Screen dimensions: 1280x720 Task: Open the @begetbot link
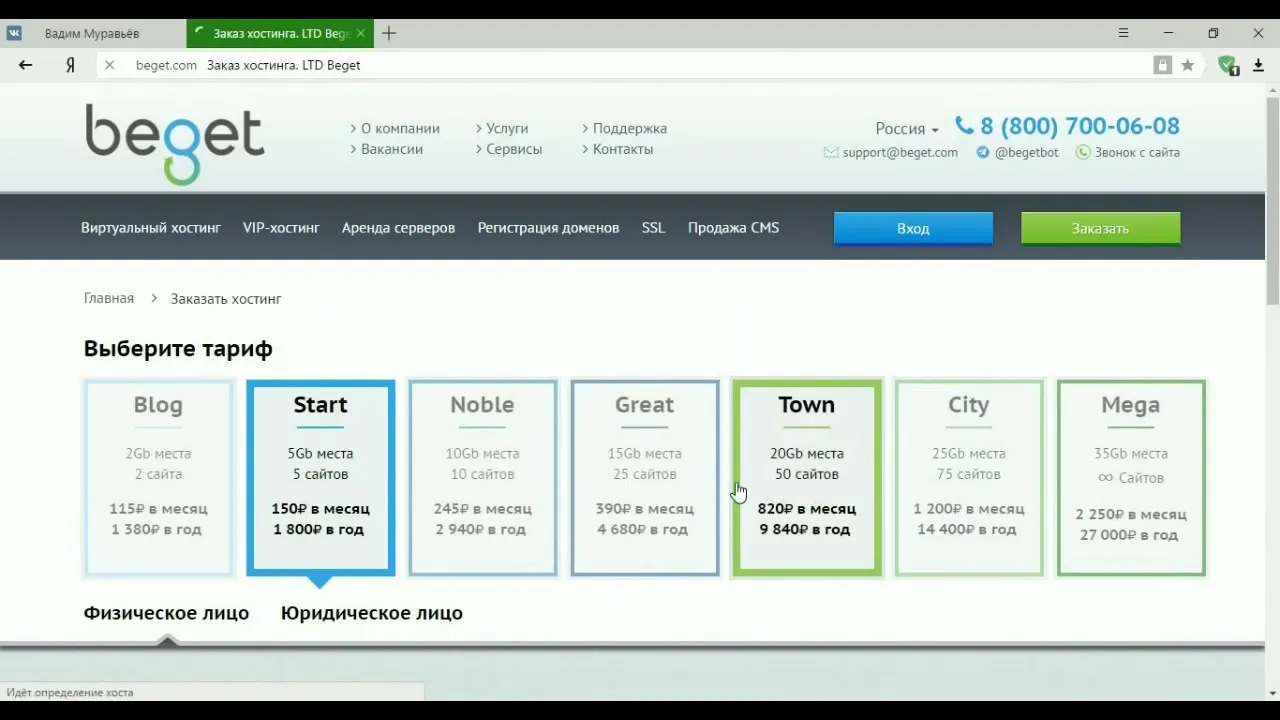(x=1026, y=153)
